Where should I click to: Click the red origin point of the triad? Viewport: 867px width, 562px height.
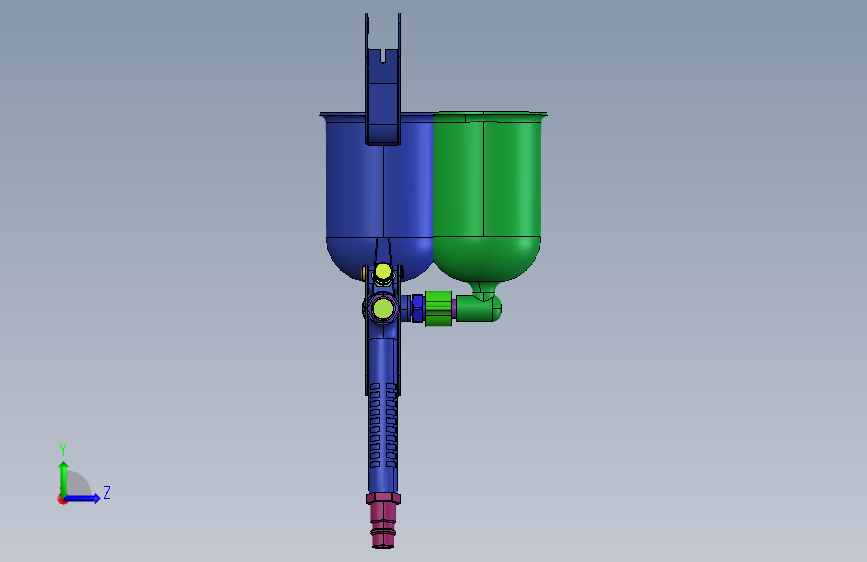[62, 499]
